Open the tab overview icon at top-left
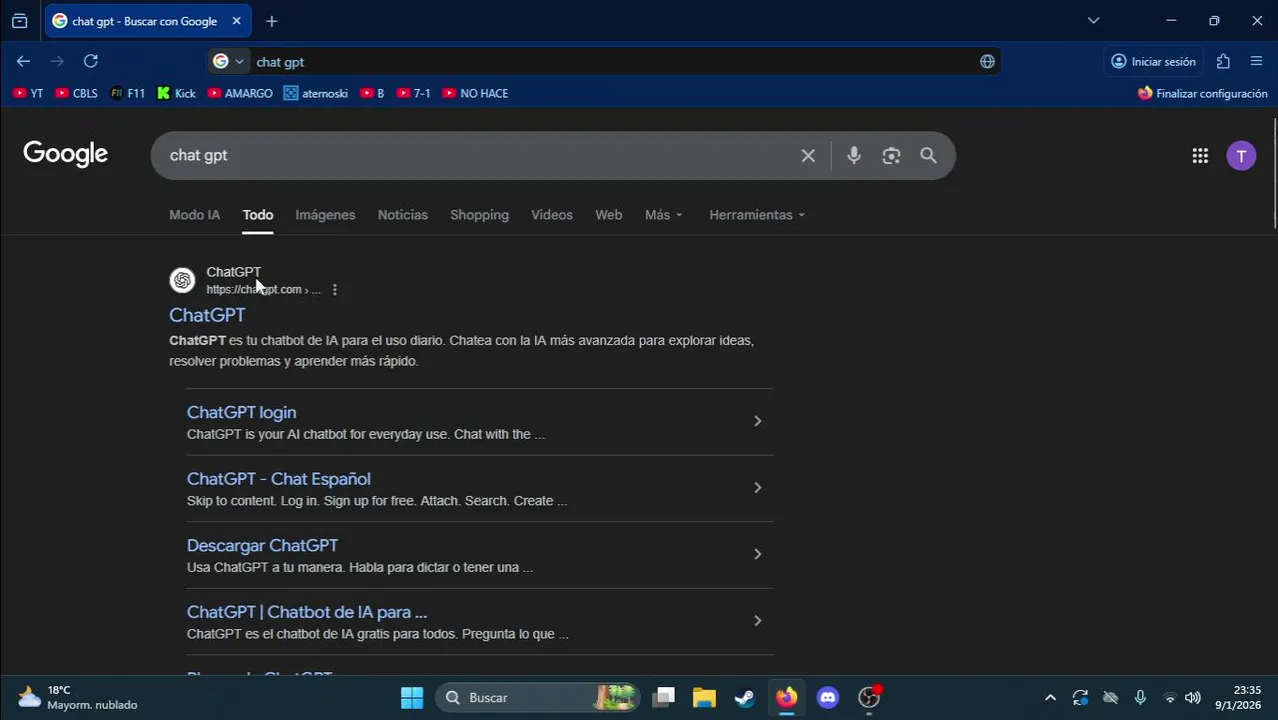This screenshot has height=720, width=1278. pos(19,21)
